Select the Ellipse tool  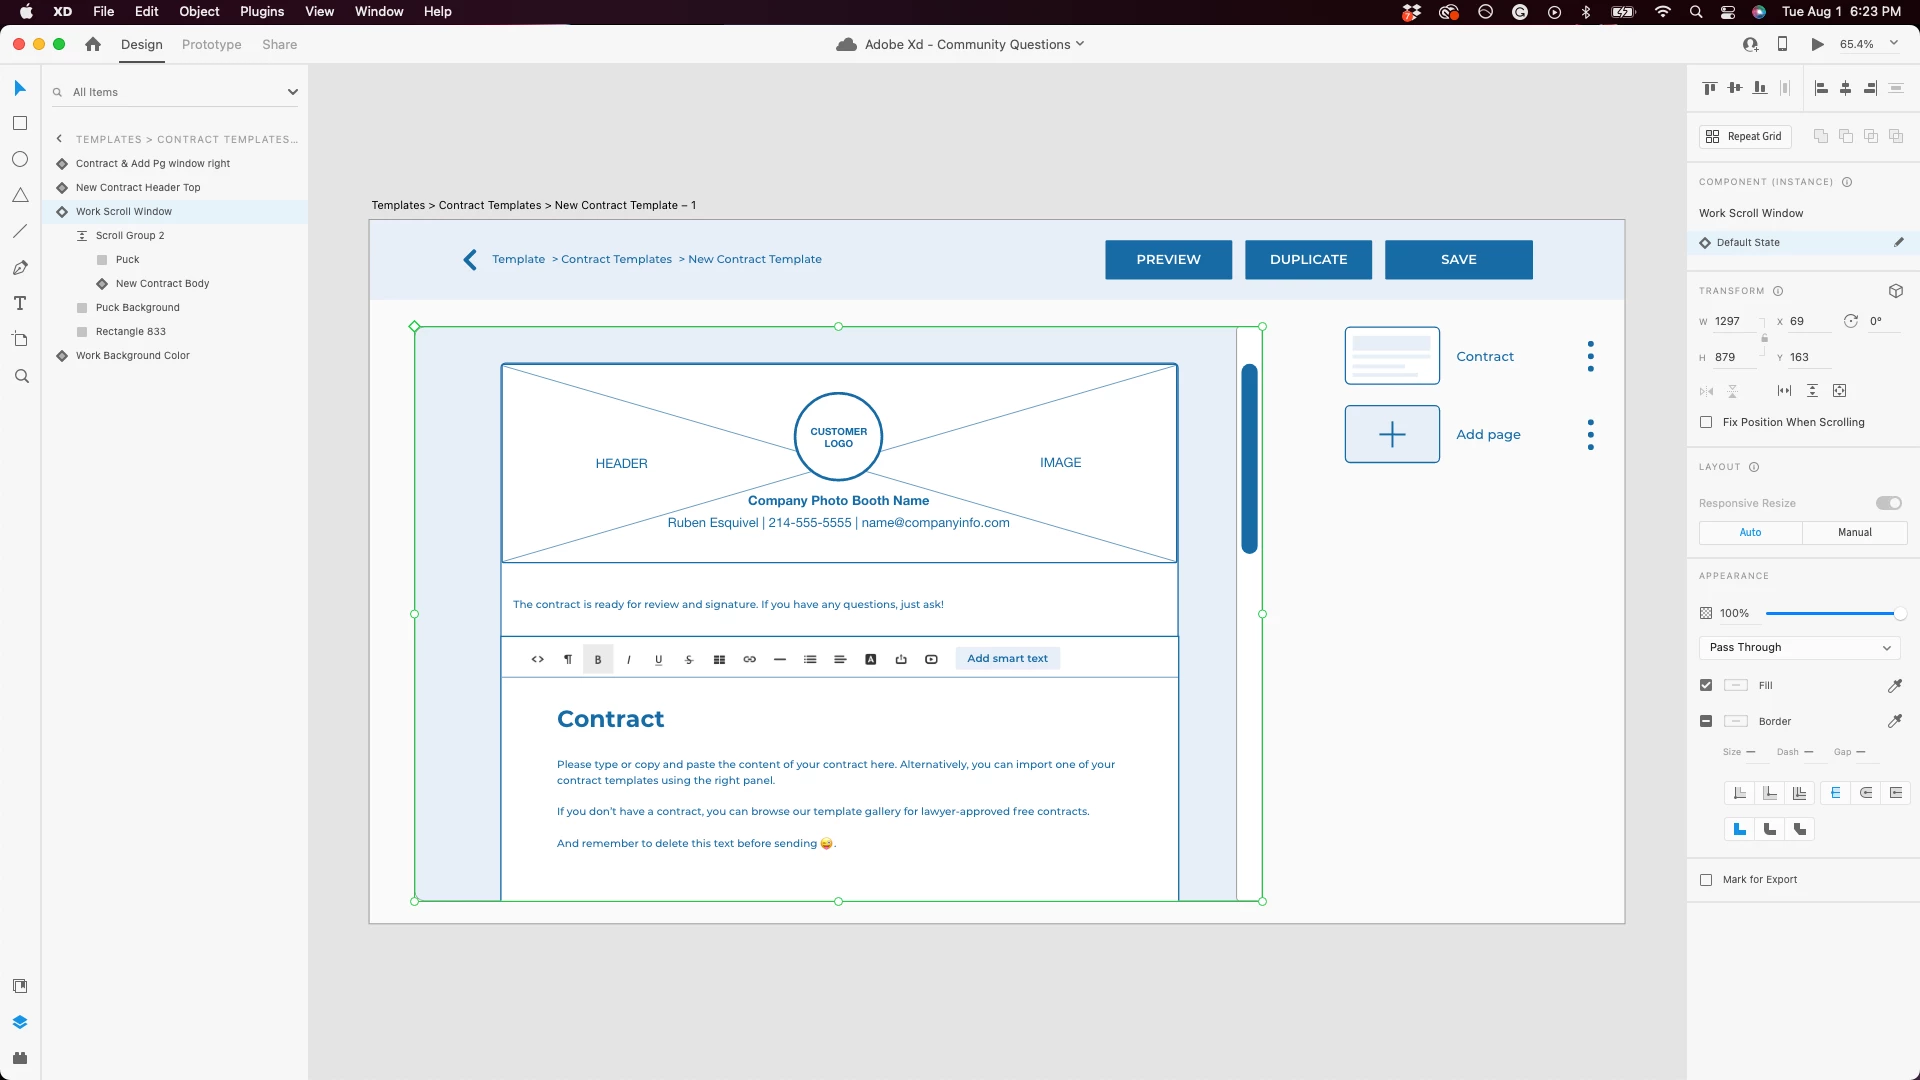(x=20, y=159)
